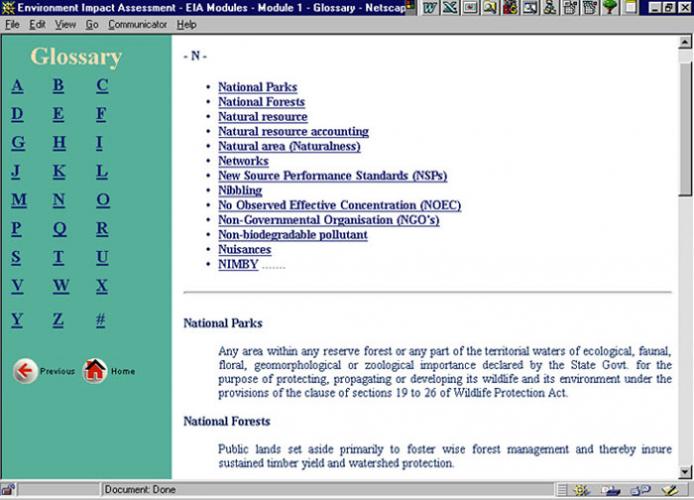Jump to glossary letter G
The width and height of the screenshot is (694, 500).
pyautogui.click(x=18, y=143)
